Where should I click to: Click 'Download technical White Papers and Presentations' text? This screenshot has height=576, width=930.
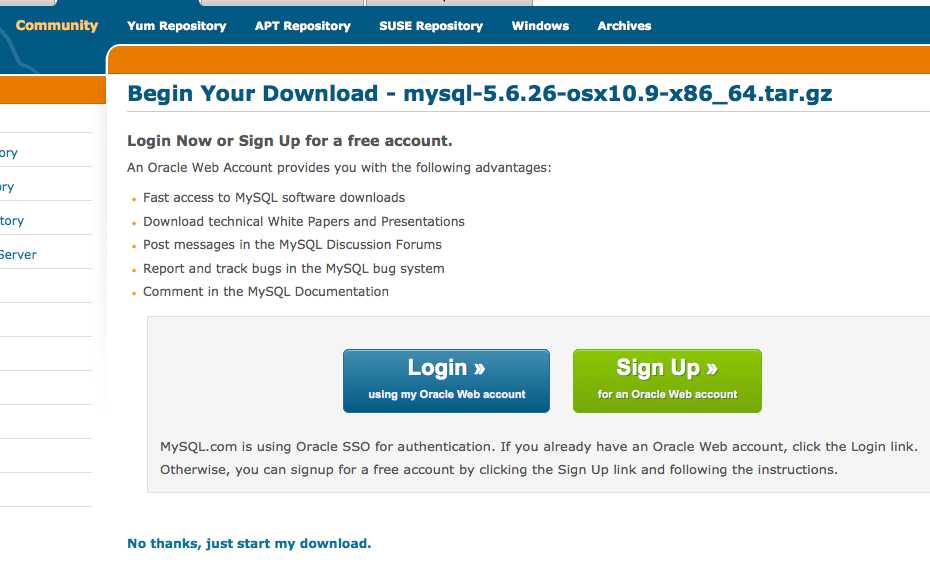(x=304, y=221)
